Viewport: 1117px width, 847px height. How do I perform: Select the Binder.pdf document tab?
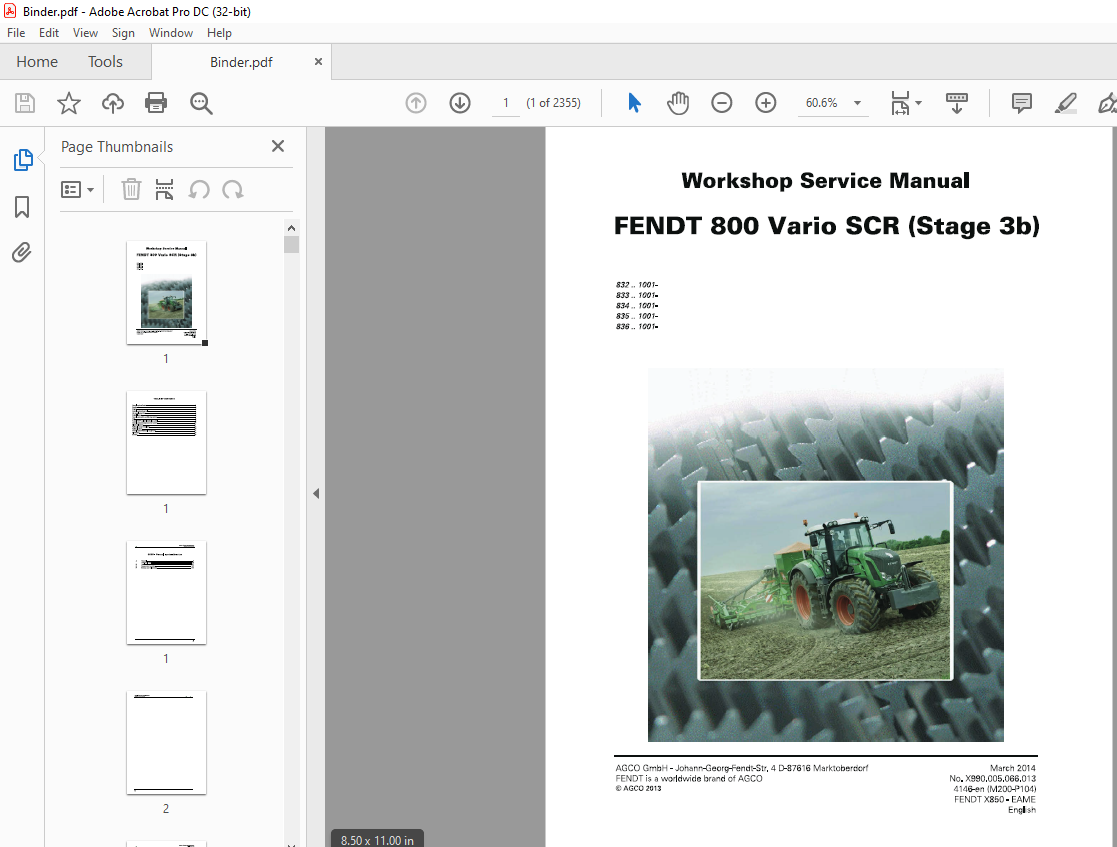point(241,62)
